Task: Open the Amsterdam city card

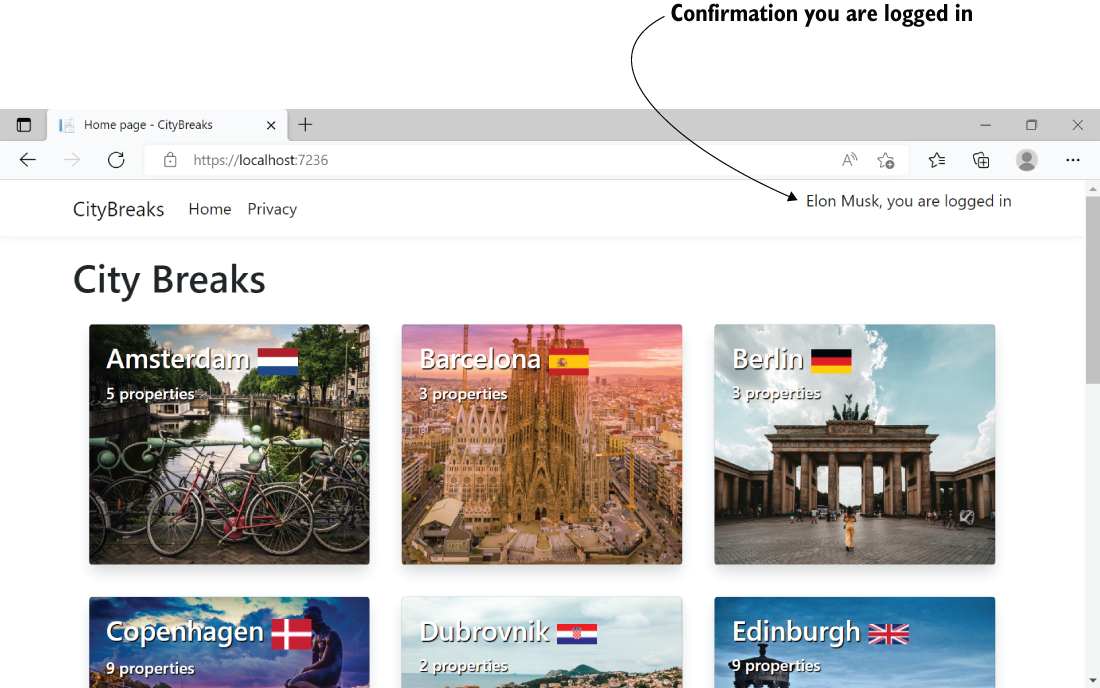Action: pos(229,444)
